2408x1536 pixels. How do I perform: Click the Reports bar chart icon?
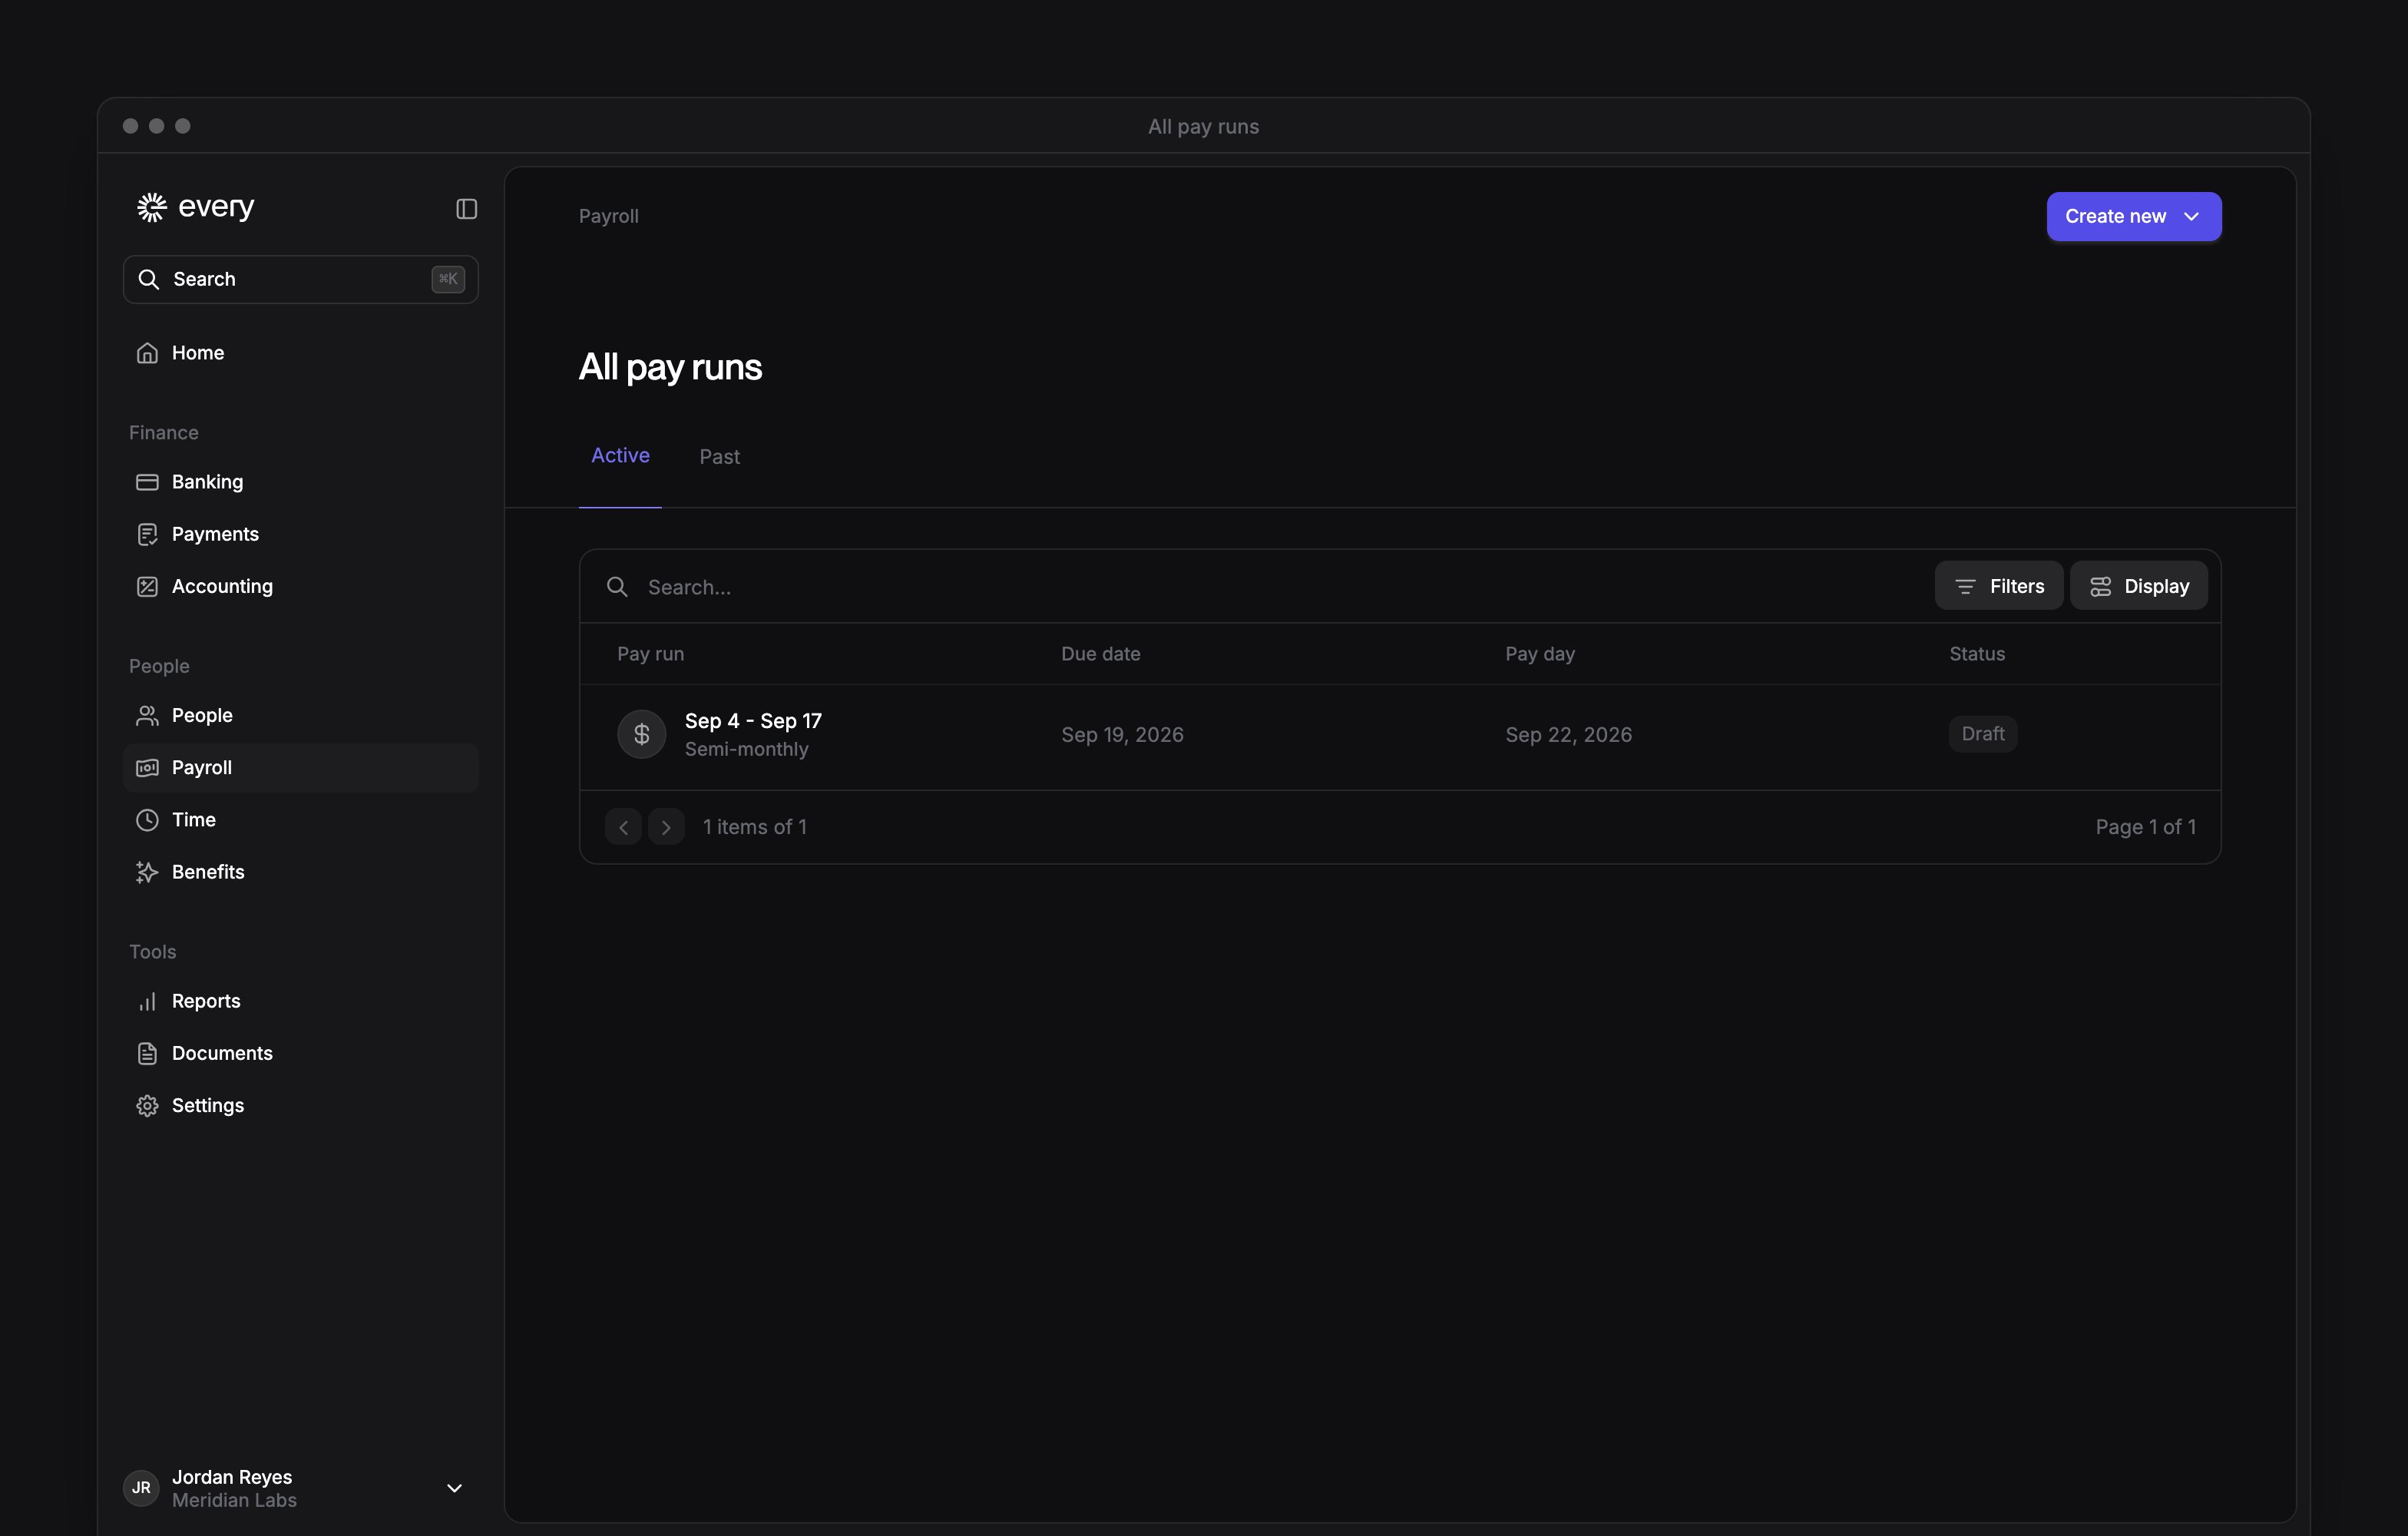pyautogui.click(x=147, y=1001)
